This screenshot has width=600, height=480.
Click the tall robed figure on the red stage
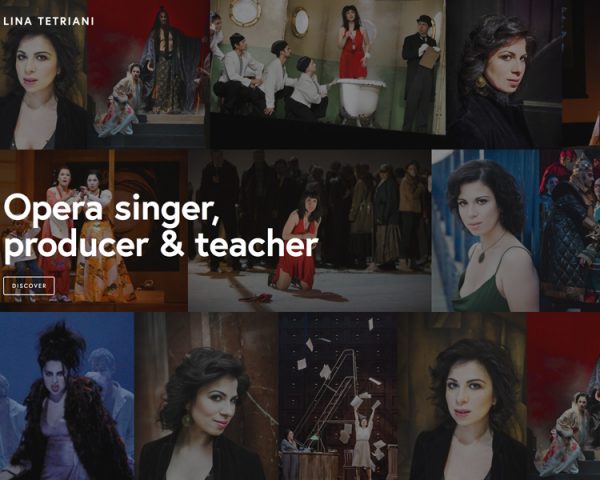(x=166, y=61)
